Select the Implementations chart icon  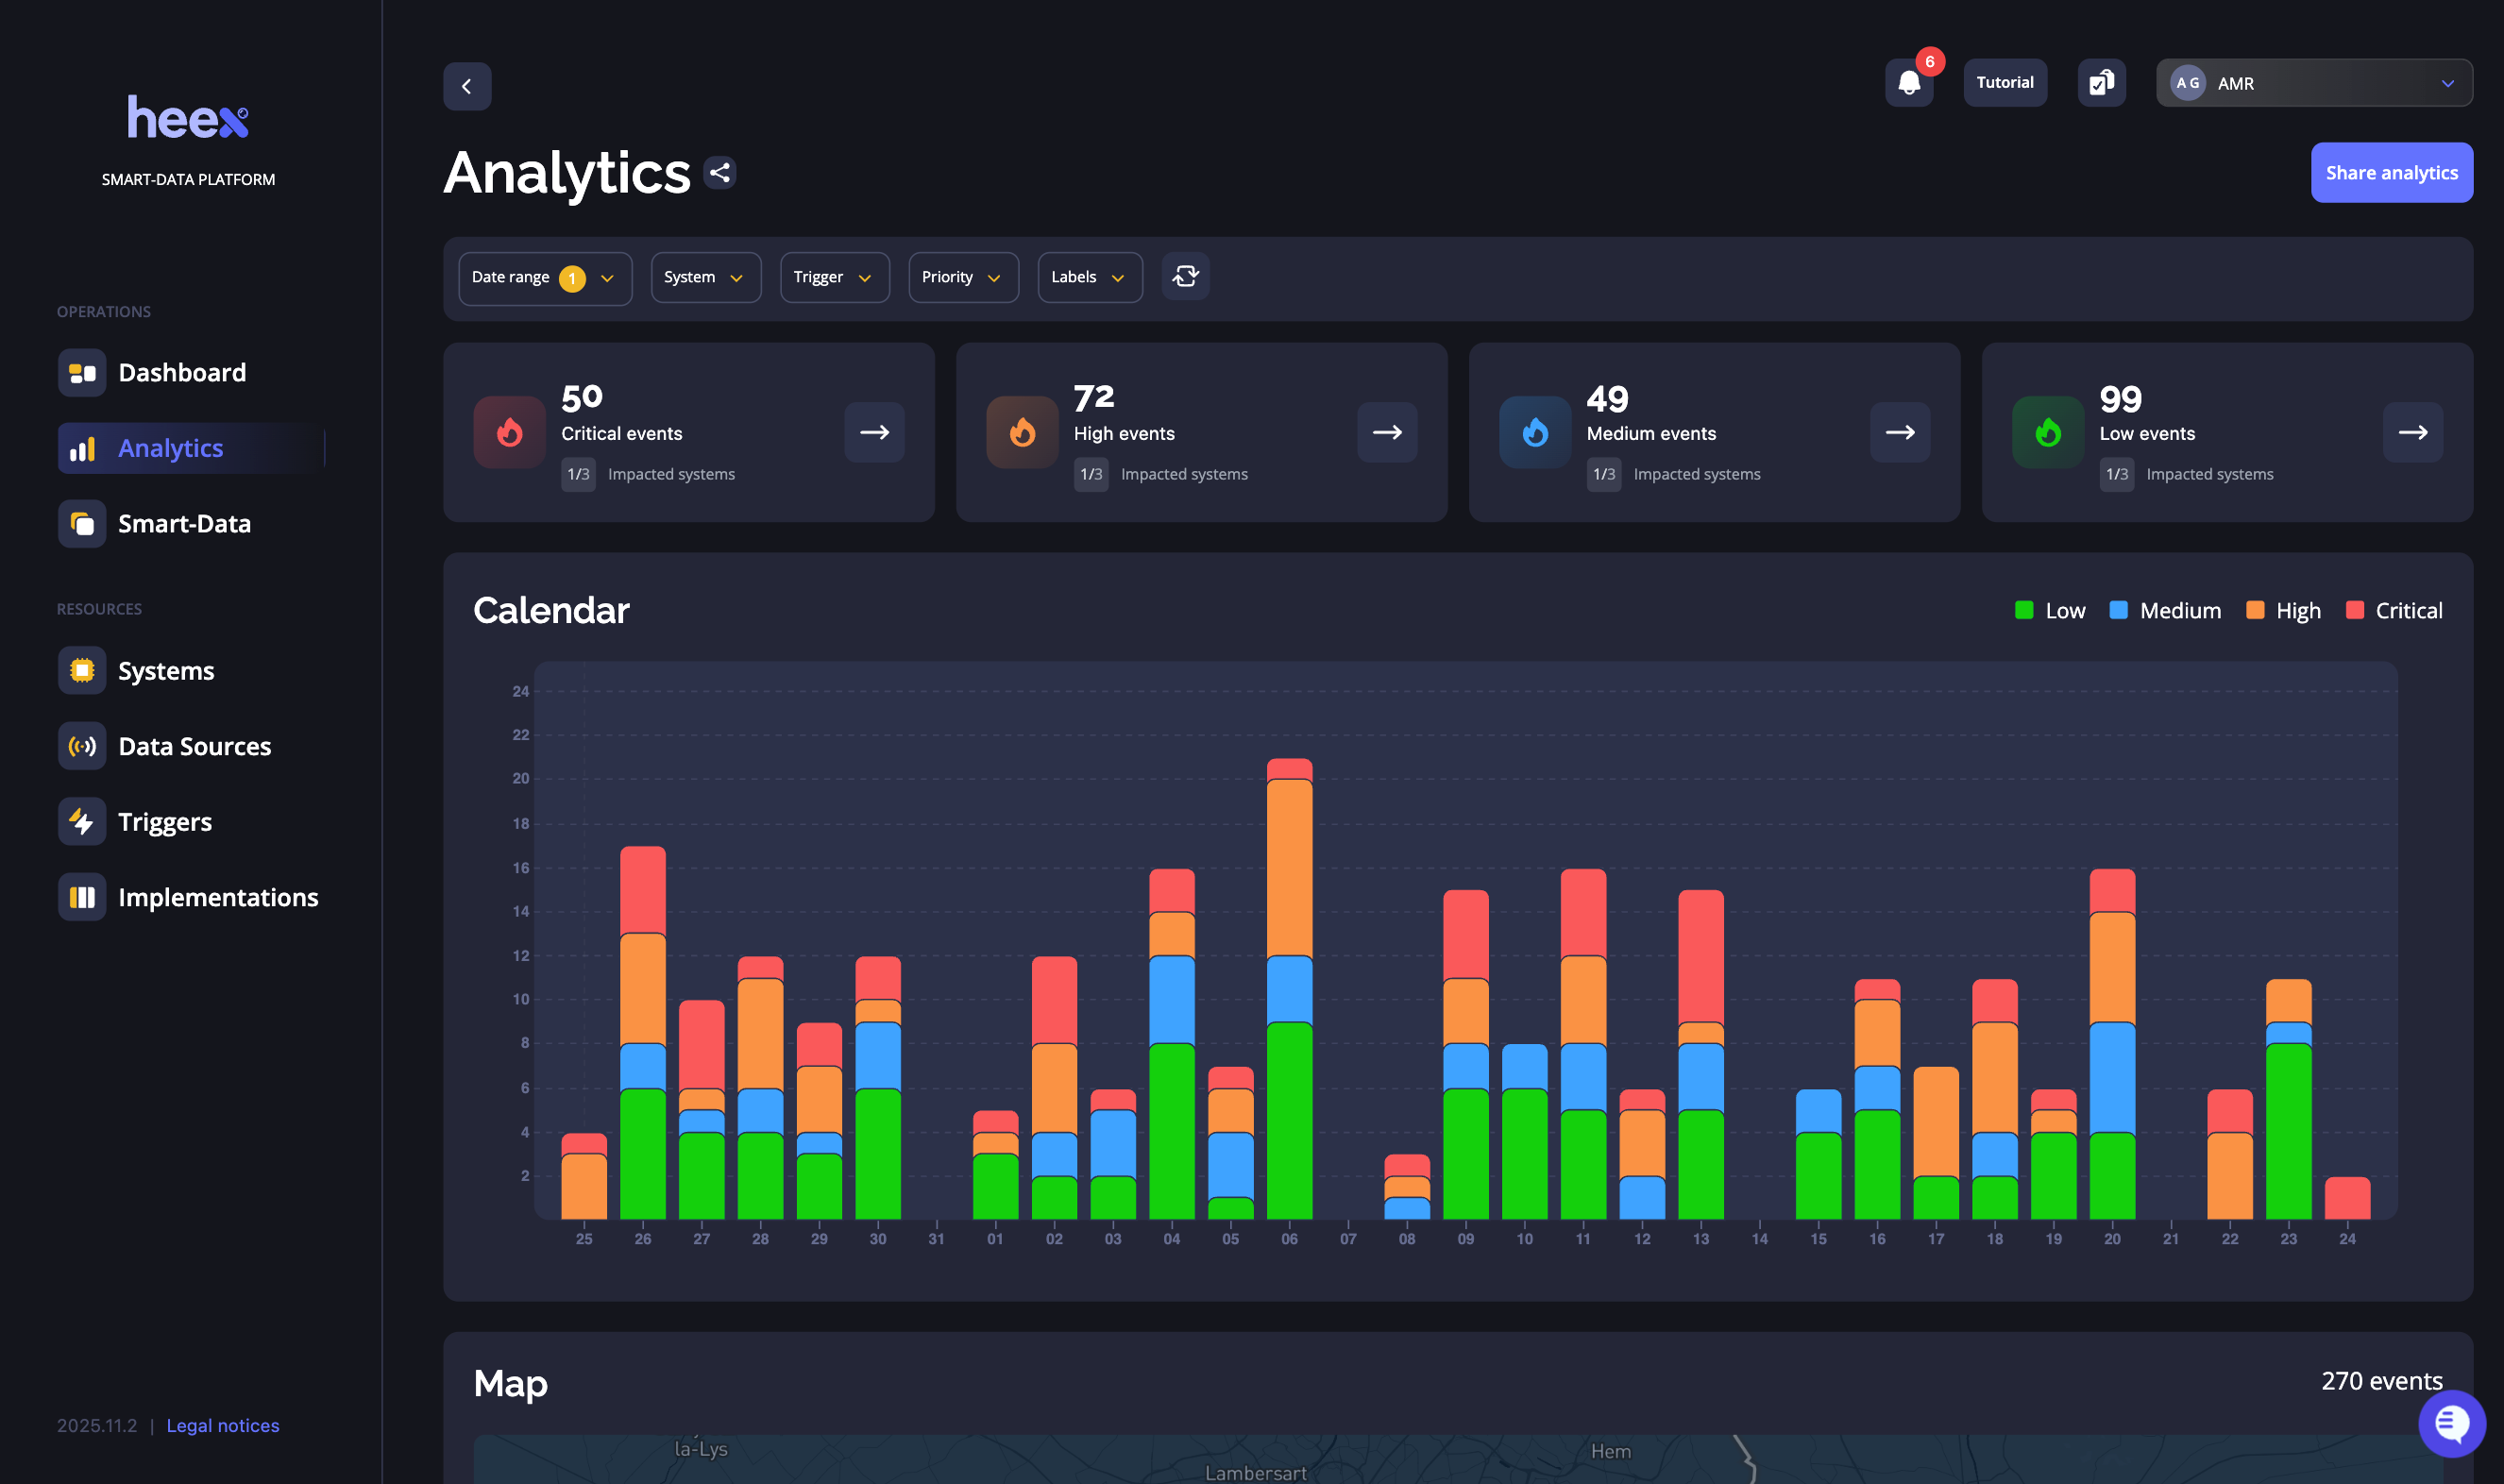pyautogui.click(x=82, y=896)
